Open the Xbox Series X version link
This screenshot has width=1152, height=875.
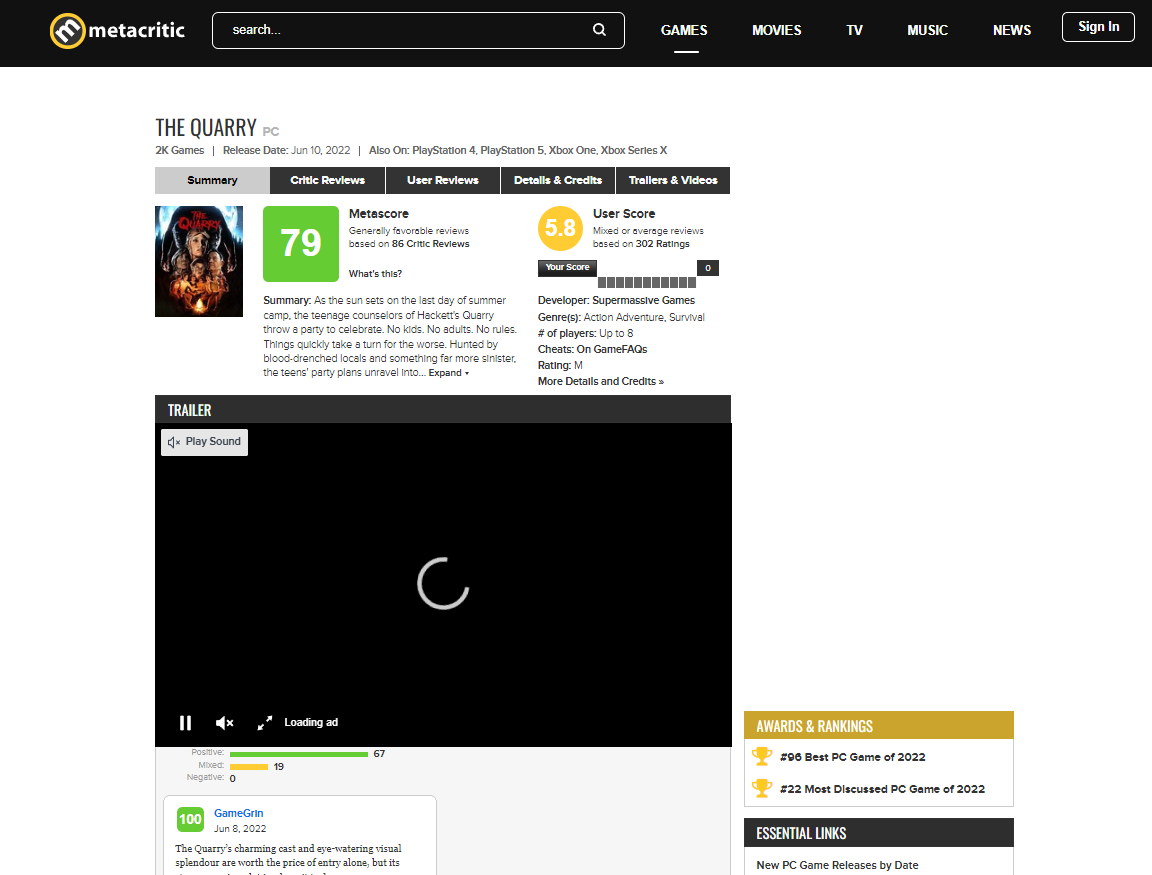[634, 151]
